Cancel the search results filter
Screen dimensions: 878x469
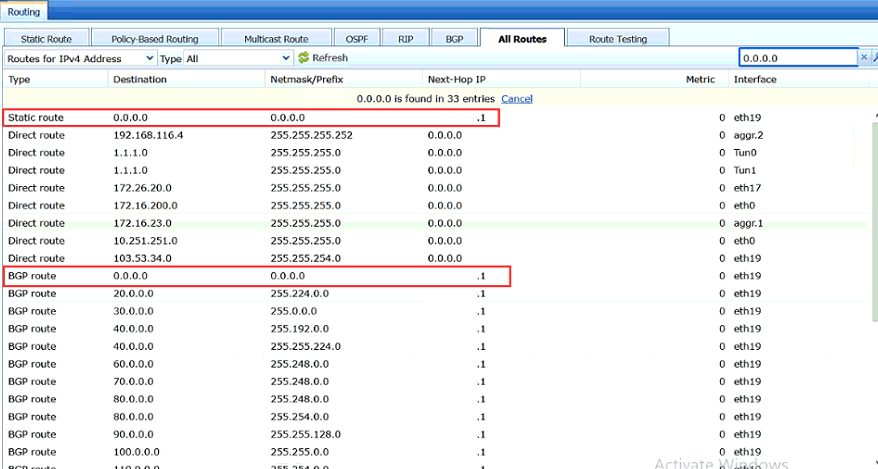pyautogui.click(x=517, y=99)
